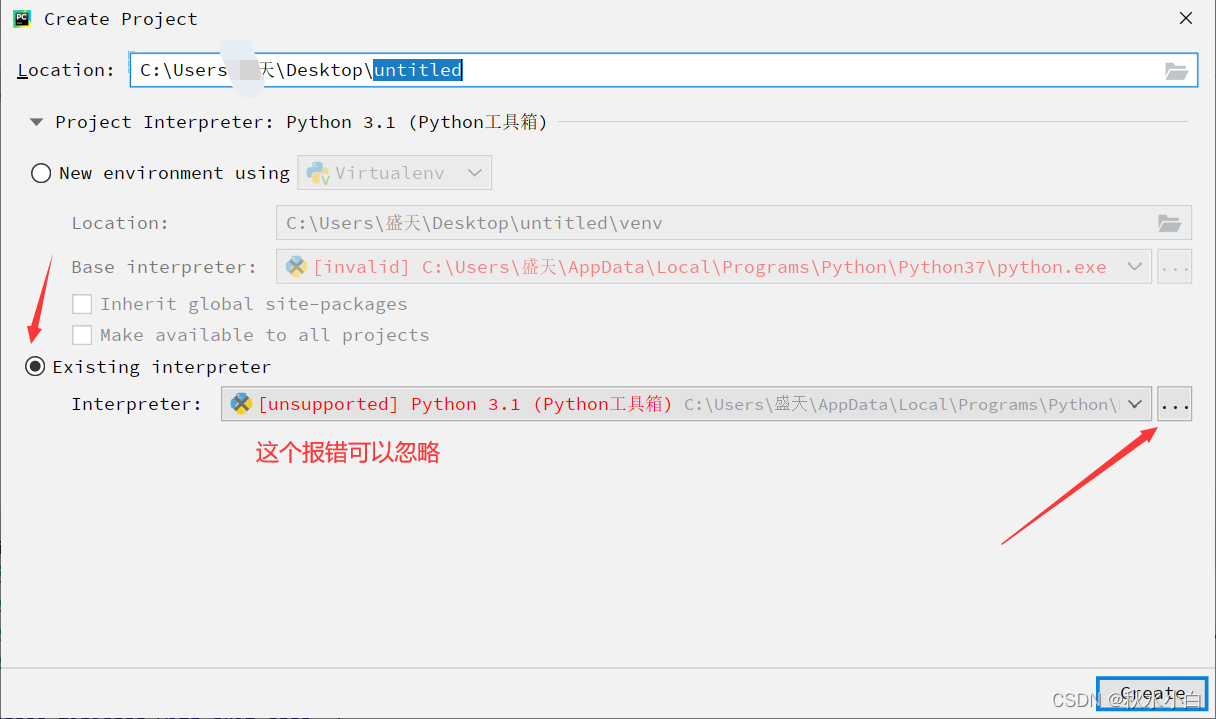Open the Virtualenv environment type dropdown
Screen dimensions: 1216x719
[x=395, y=173]
